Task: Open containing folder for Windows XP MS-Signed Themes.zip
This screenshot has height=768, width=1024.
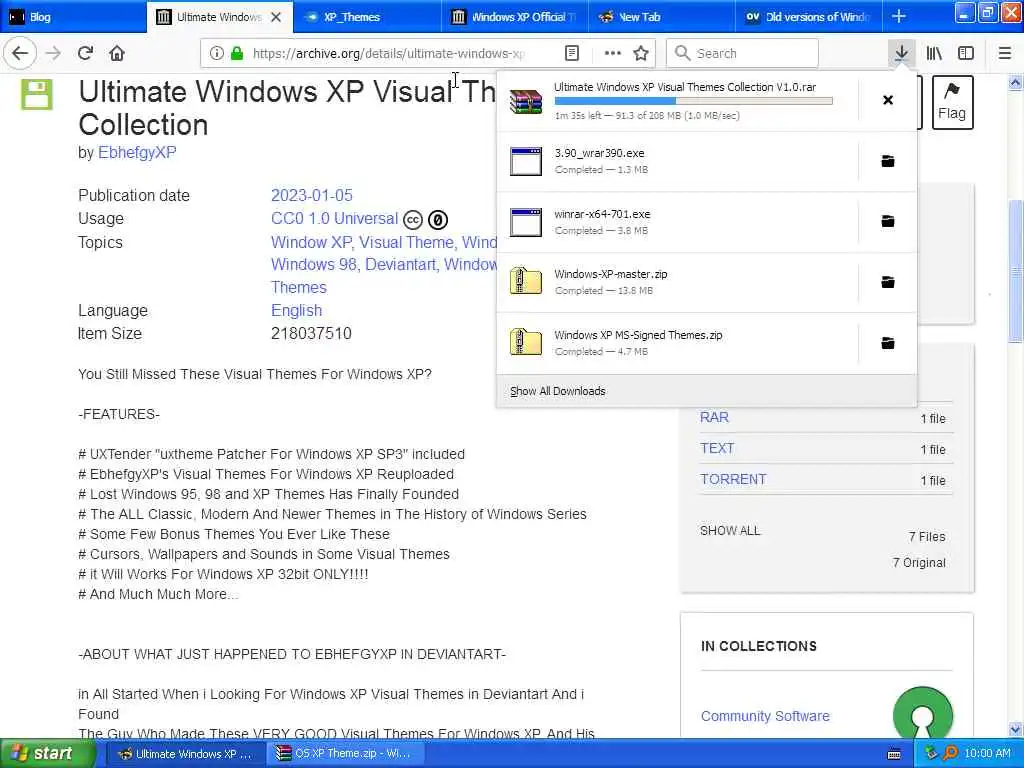Action: coord(888,343)
